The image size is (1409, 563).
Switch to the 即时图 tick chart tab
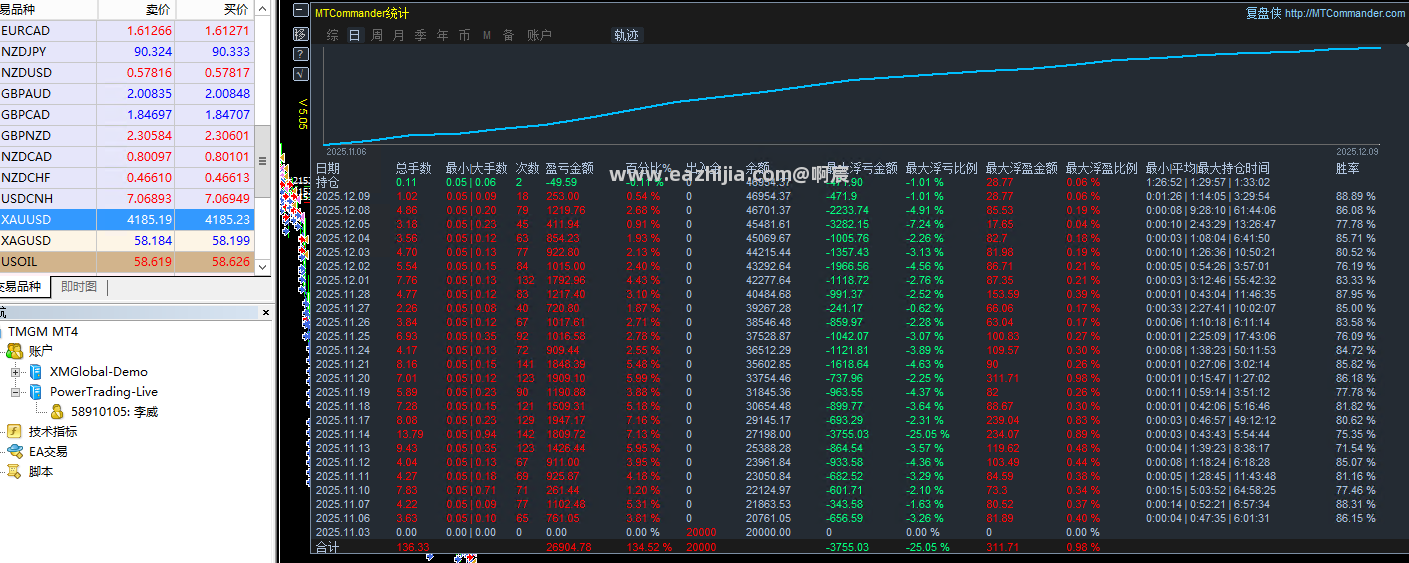pyautogui.click(x=79, y=287)
